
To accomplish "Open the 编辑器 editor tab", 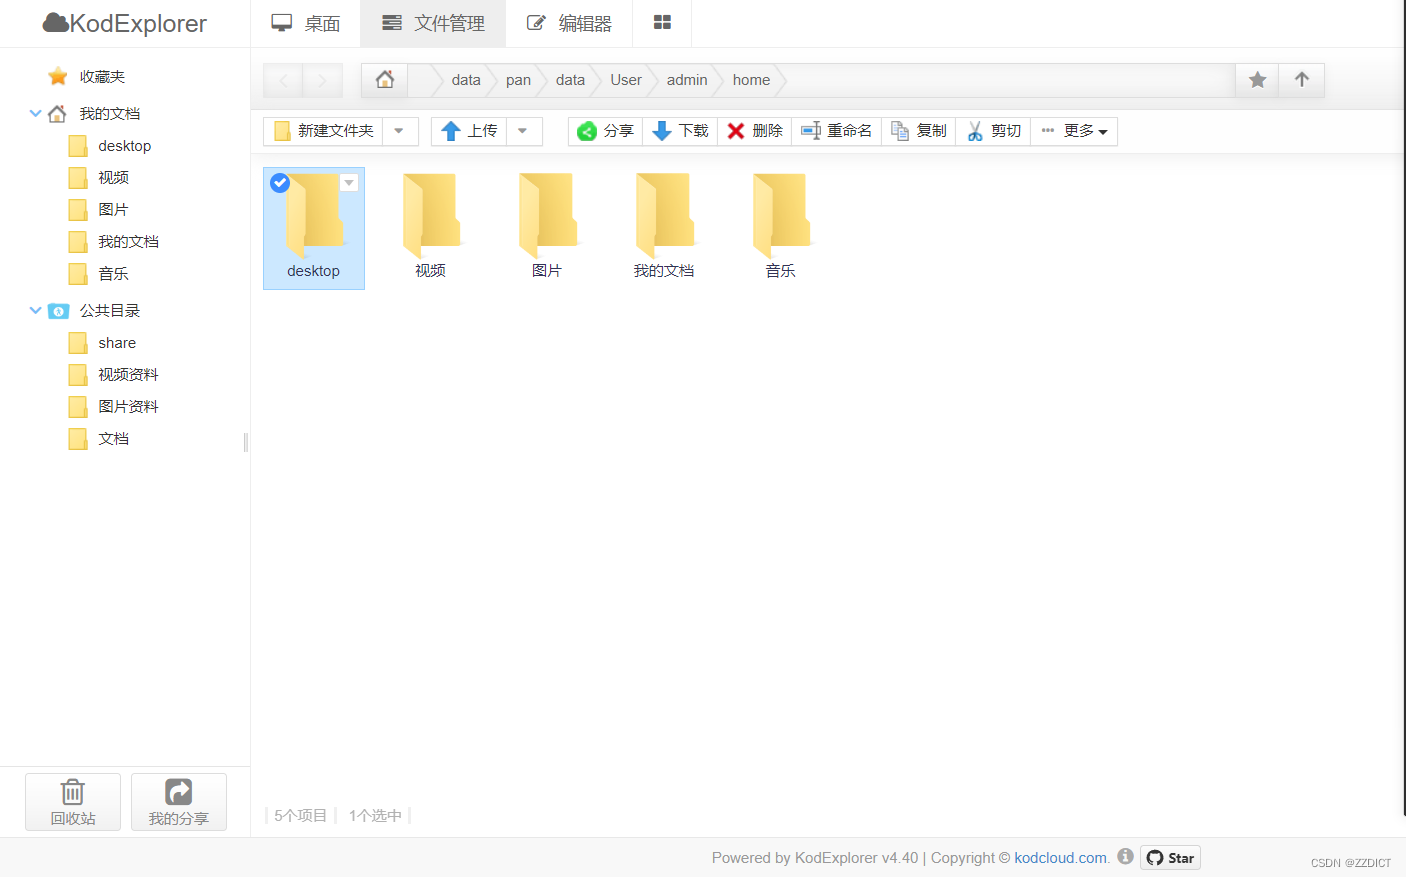I will click(569, 23).
